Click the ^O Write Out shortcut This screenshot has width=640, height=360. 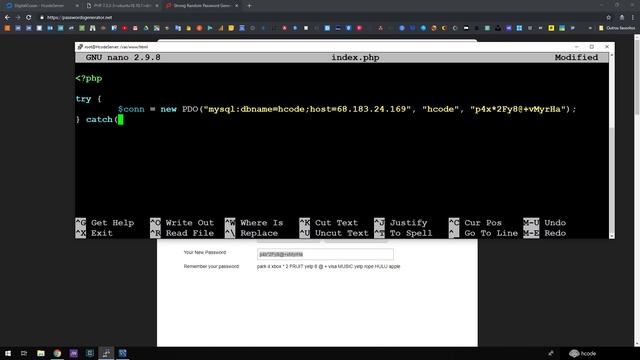pos(182,223)
